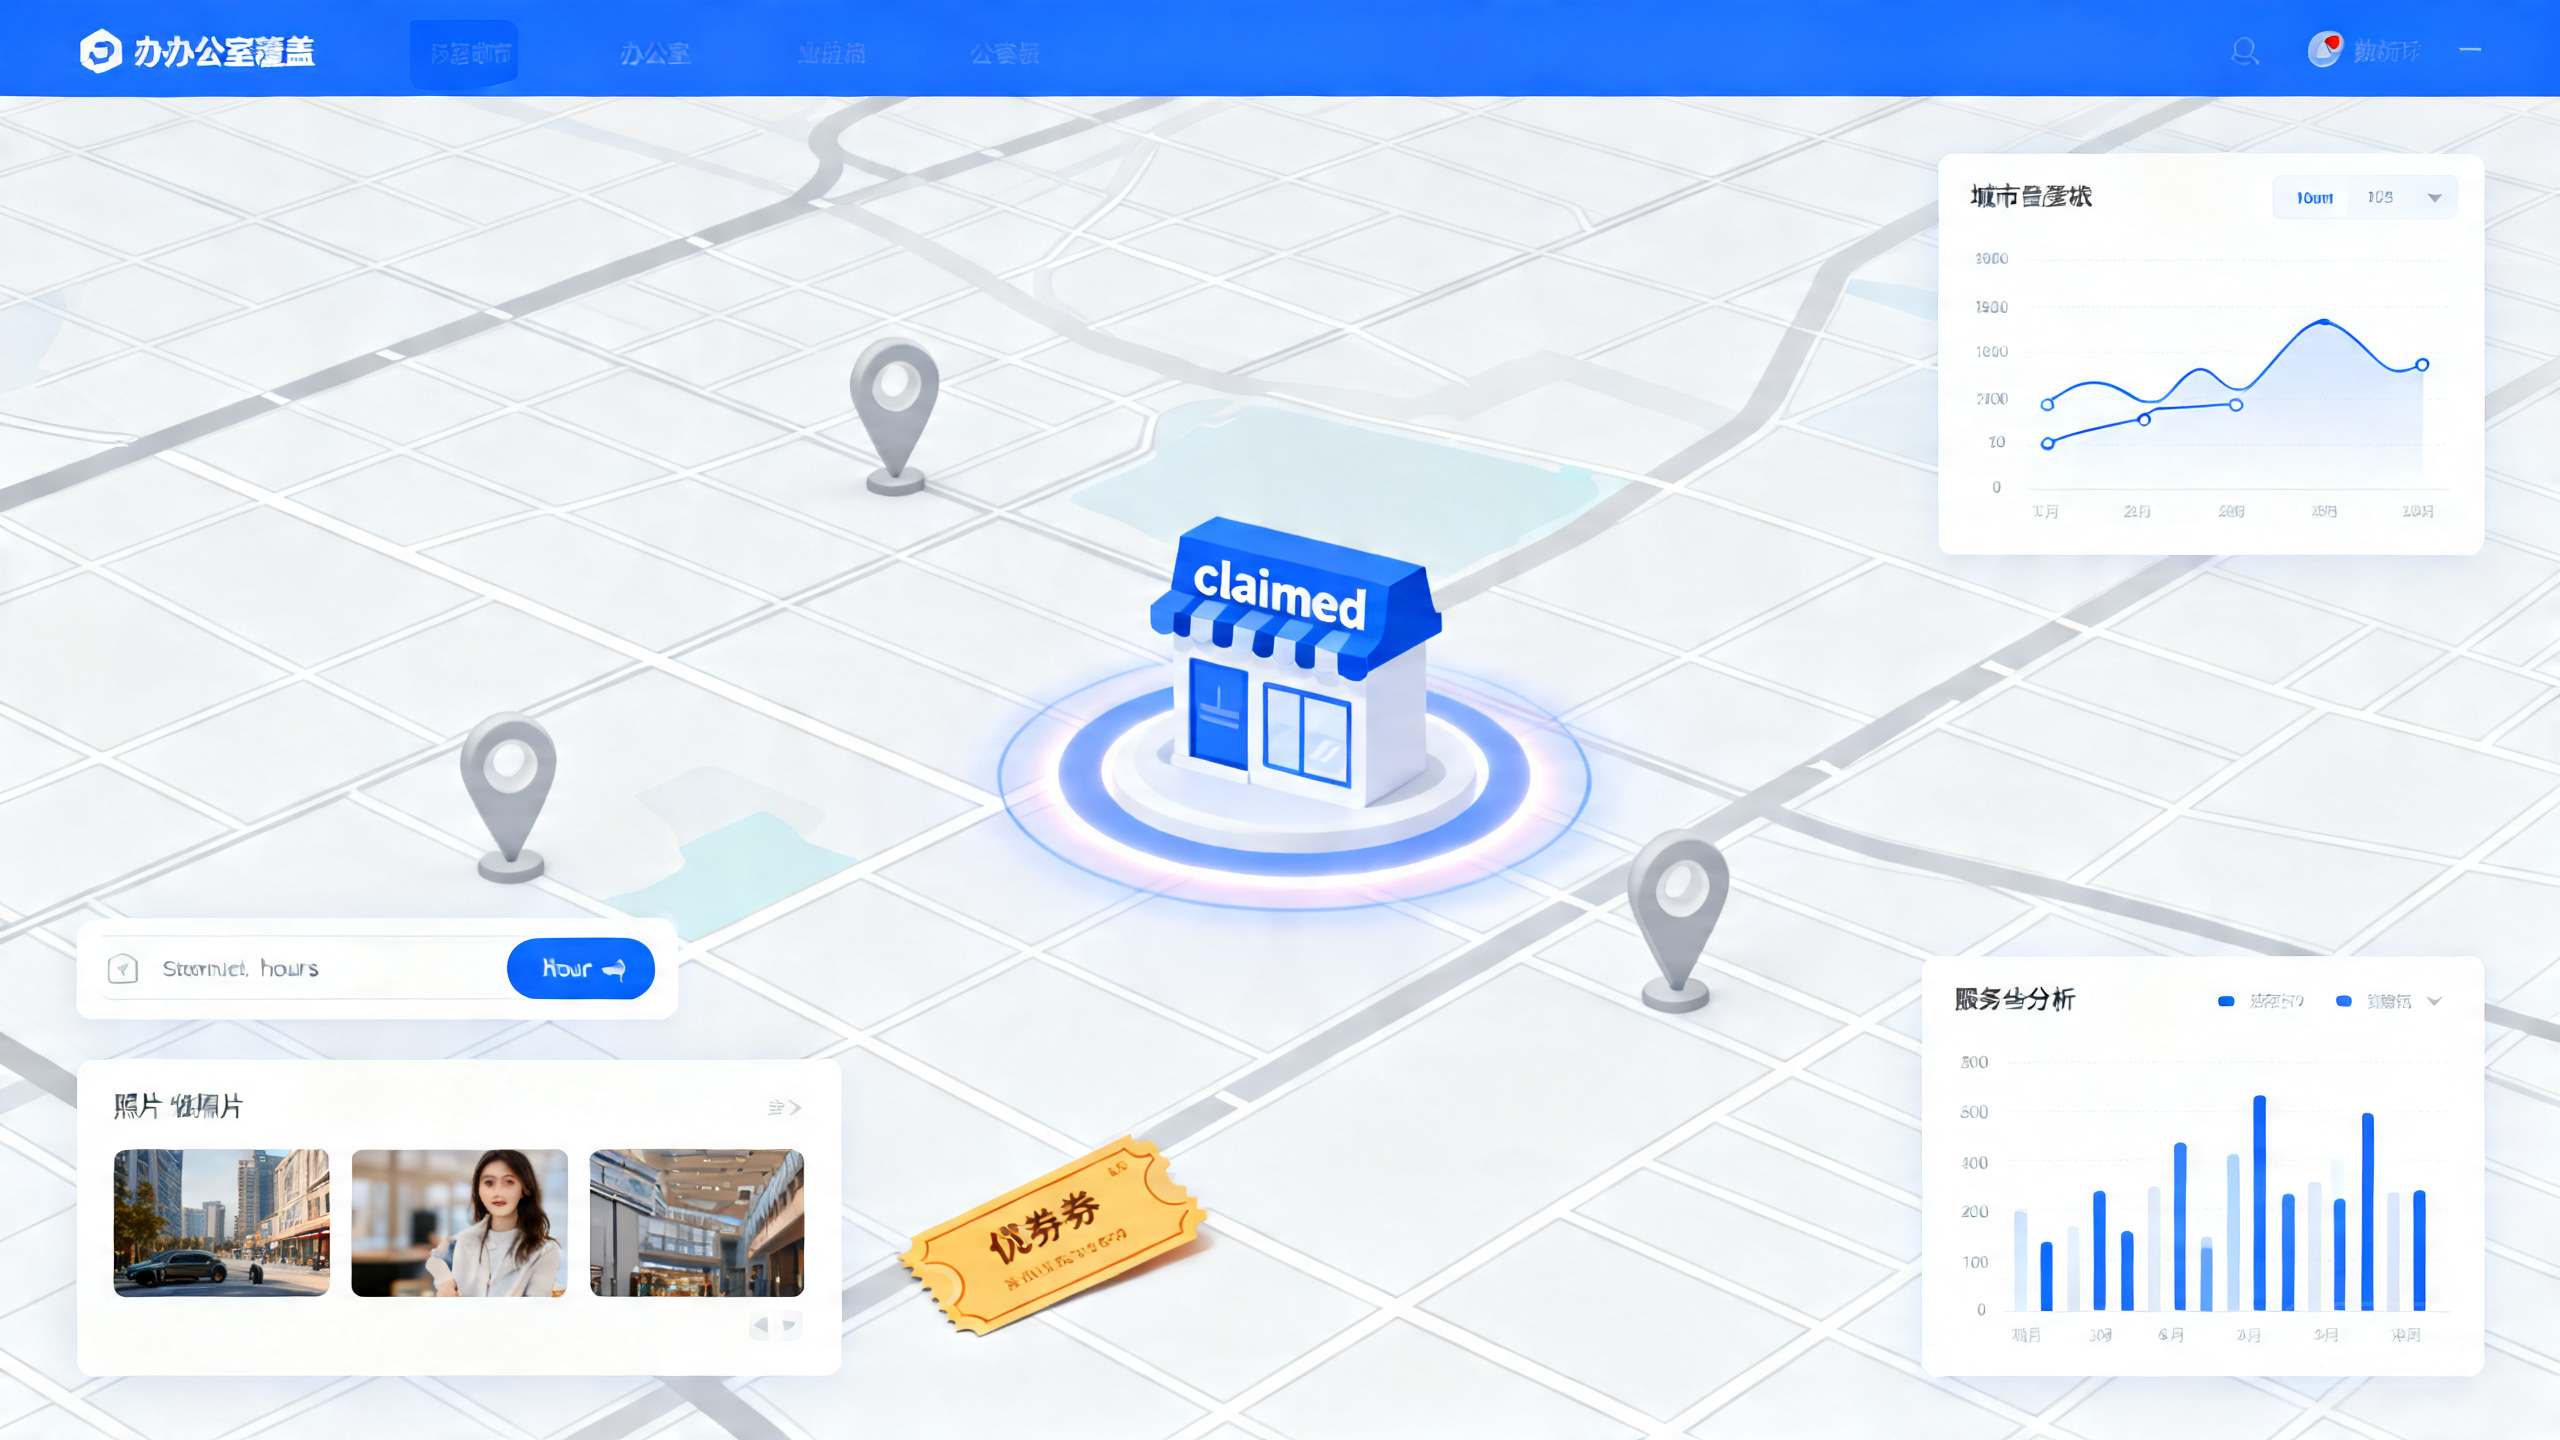Select the gray map pin above the search box
Screen dimensions: 2560x1440
coord(509,797)
